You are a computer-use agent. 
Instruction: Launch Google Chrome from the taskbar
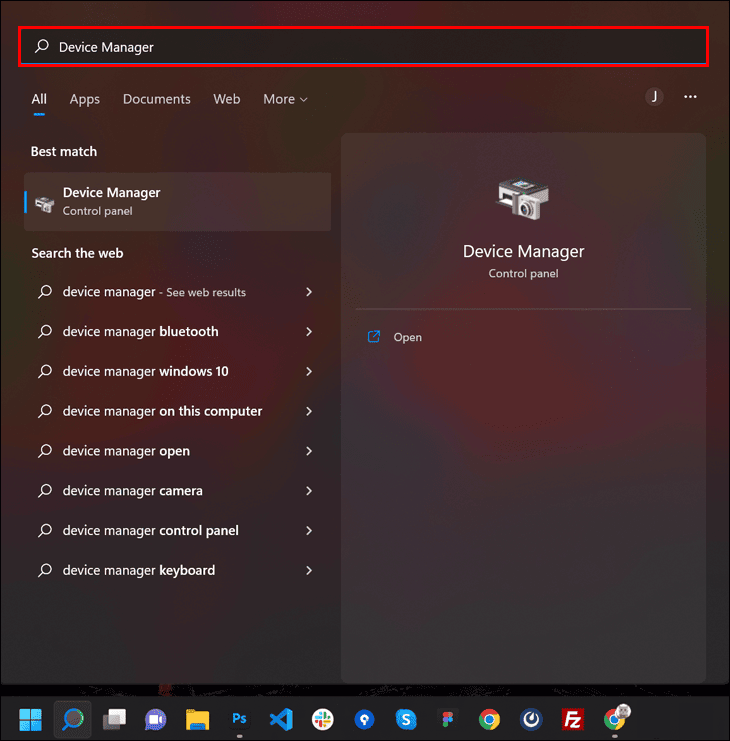click(489, 720)
